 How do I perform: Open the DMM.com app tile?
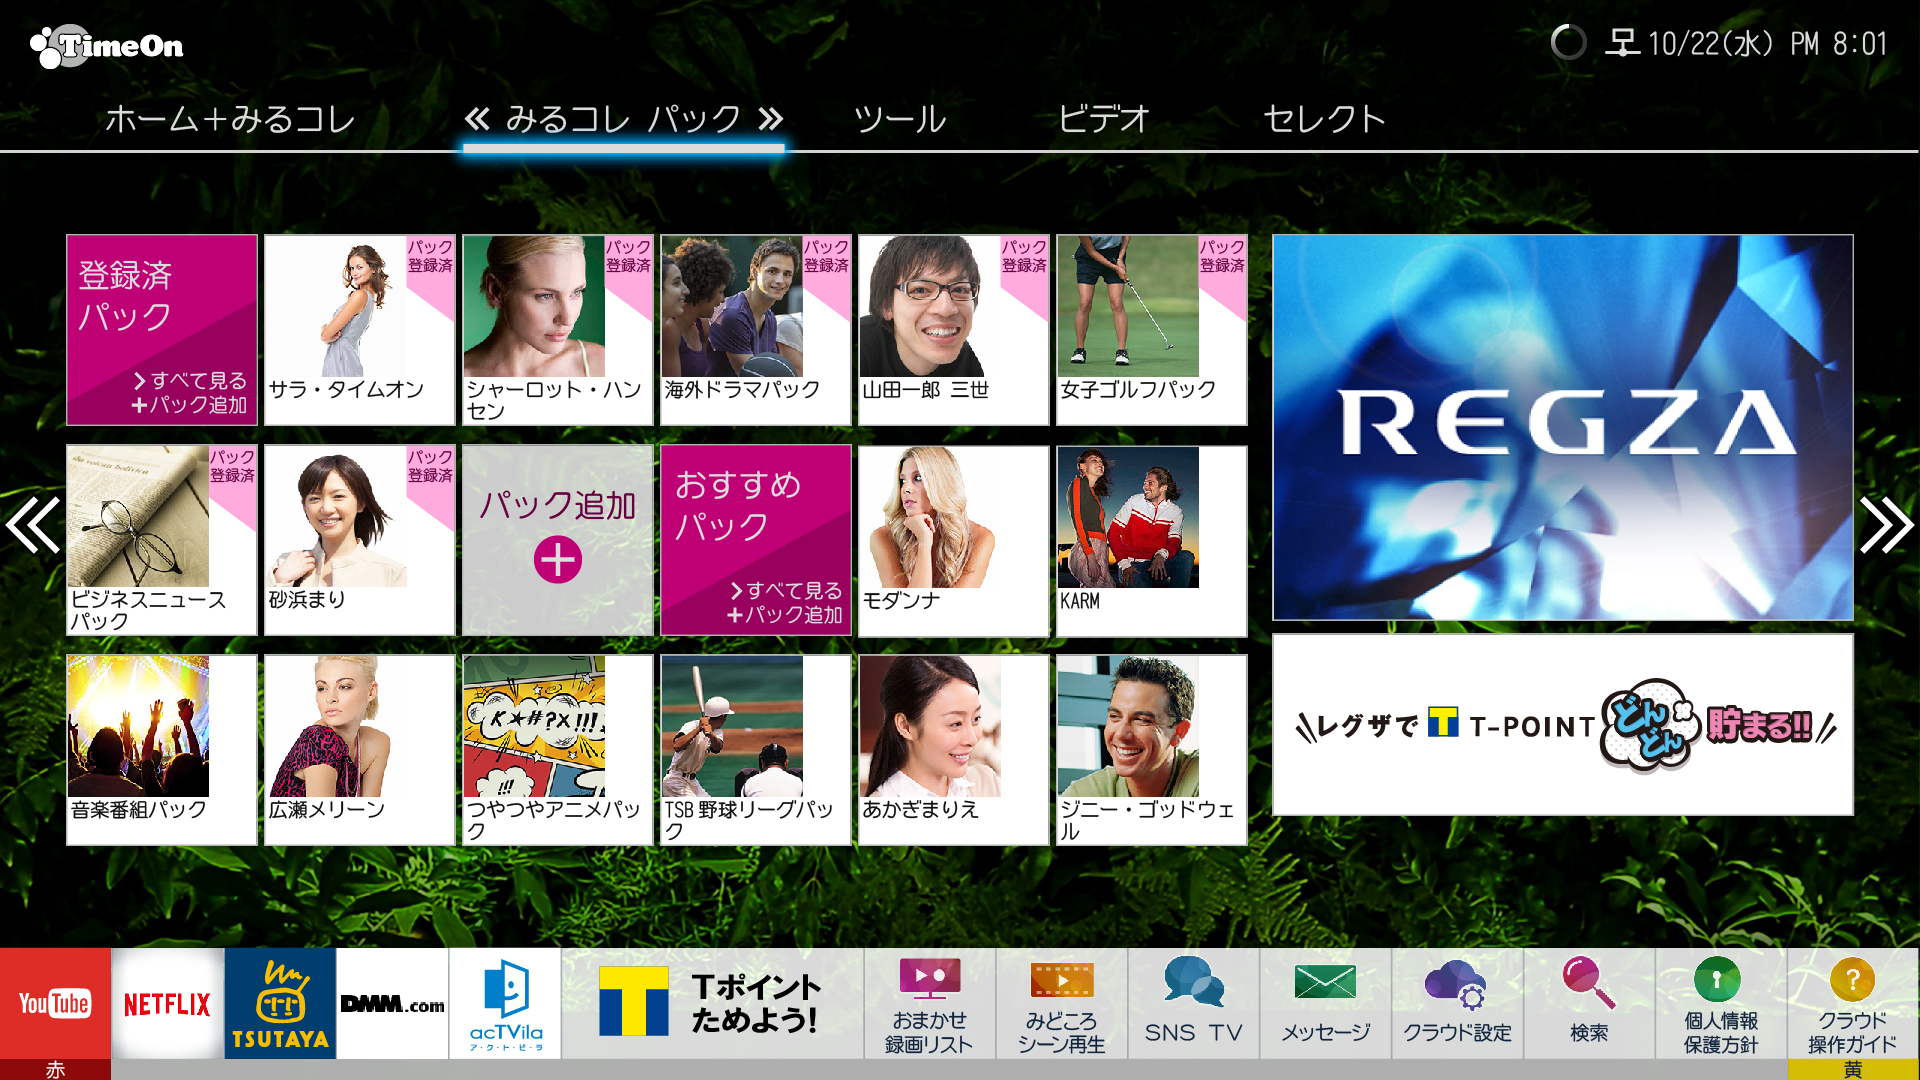point(392,1003)
